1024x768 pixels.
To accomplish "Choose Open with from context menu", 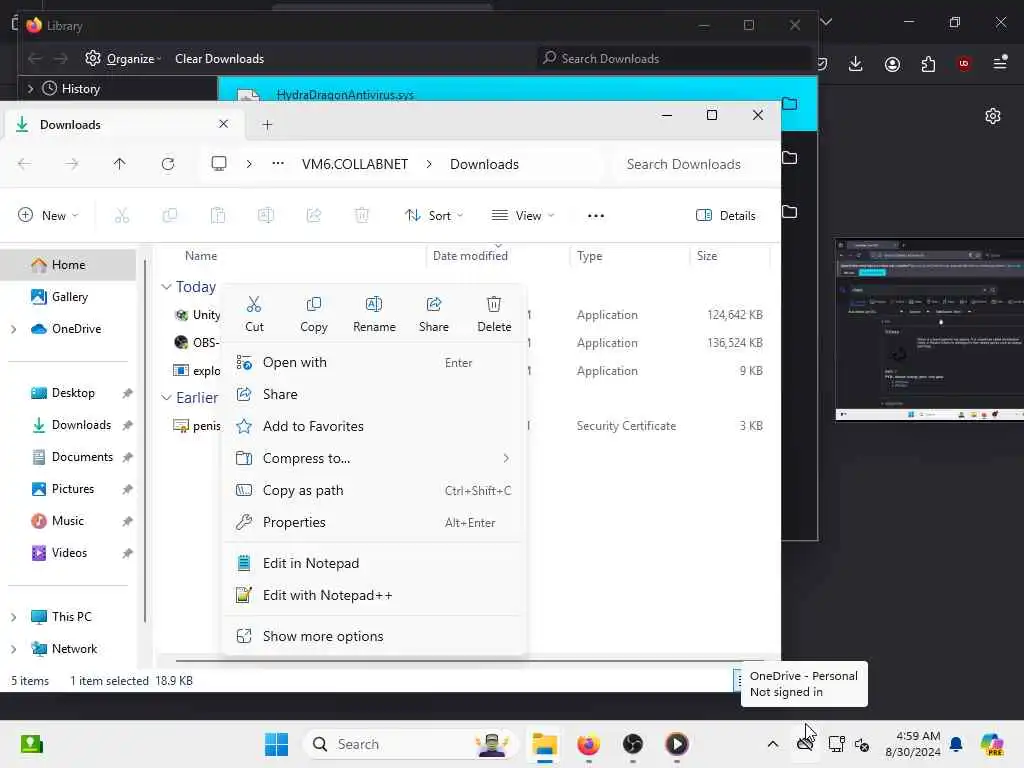I will pos(374,362).
